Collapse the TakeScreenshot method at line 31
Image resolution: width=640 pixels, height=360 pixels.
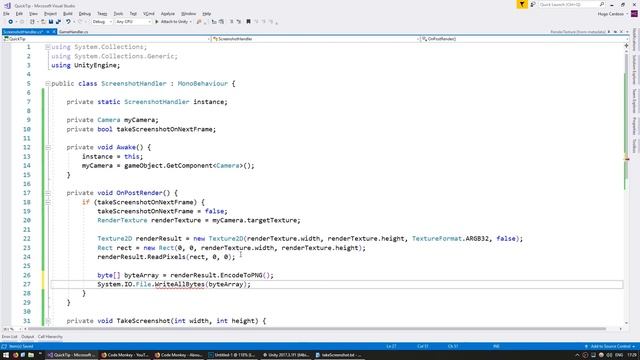coord(48,321)
